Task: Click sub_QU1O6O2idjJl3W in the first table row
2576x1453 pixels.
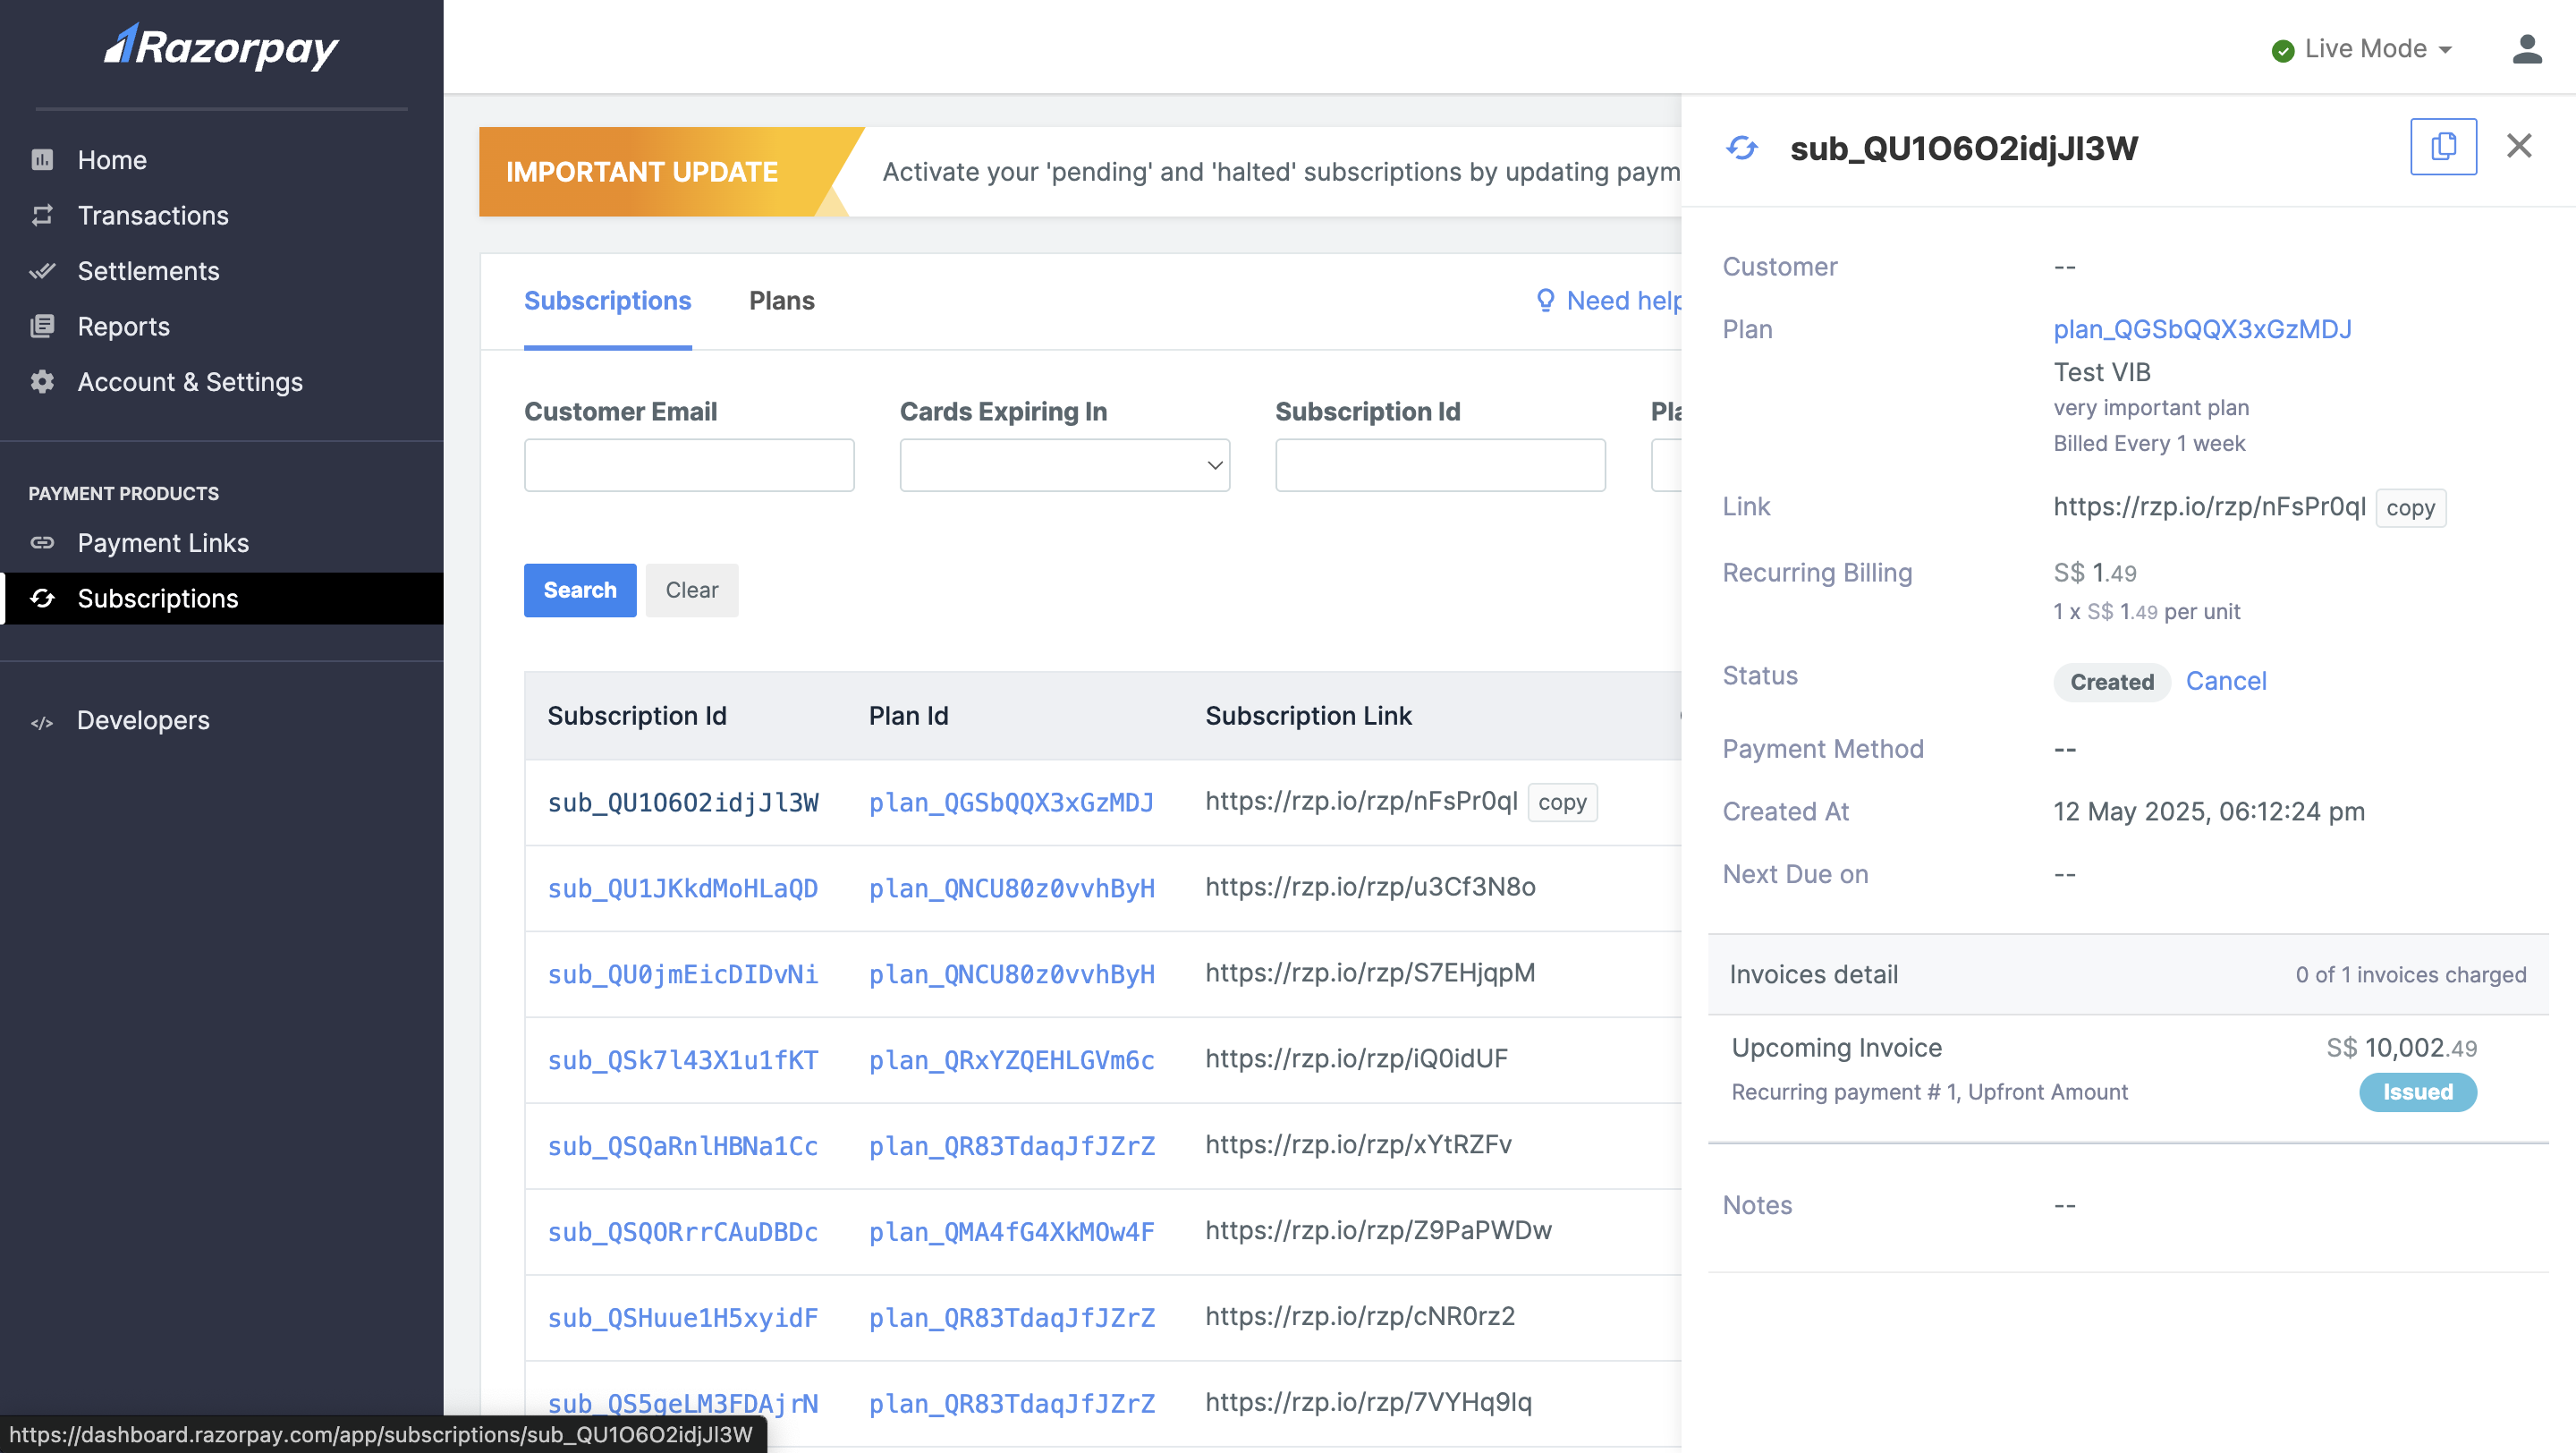Action: (683, 803)
